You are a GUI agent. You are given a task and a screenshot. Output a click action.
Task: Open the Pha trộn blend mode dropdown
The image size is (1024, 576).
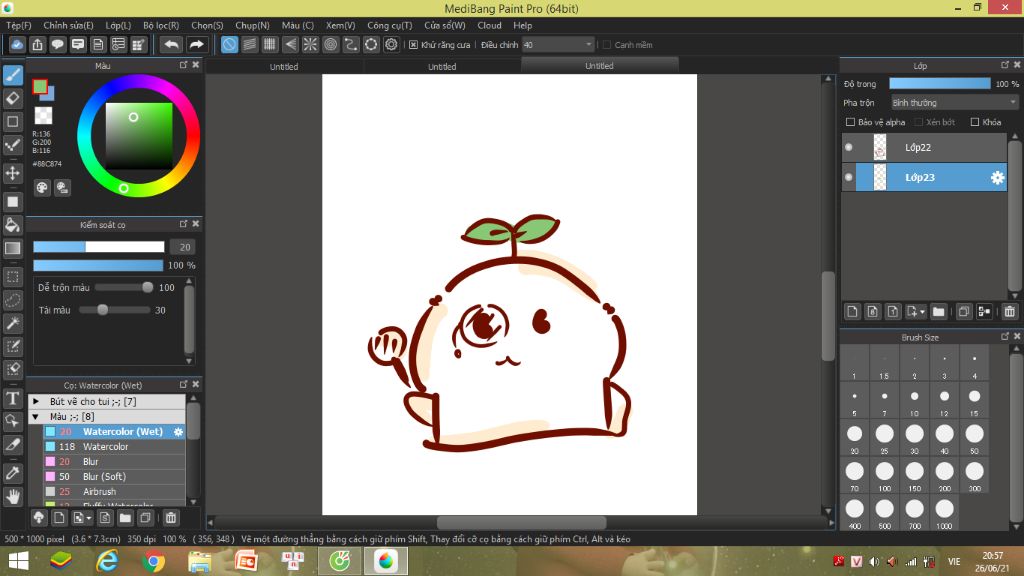click(955, 103)
